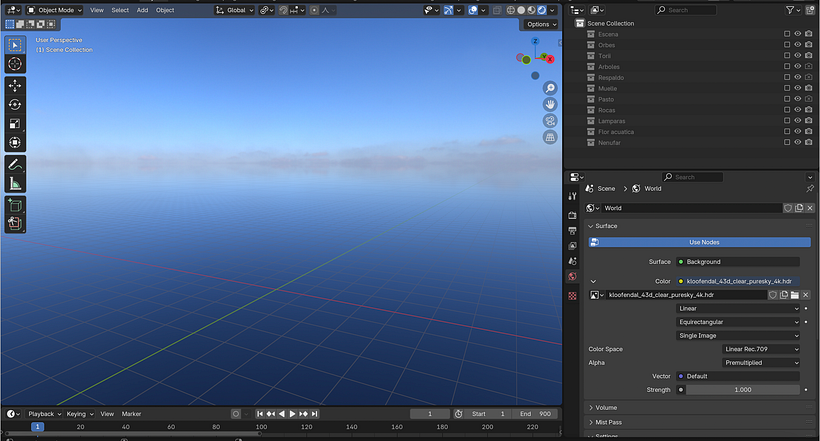Viewport: 820px width, 441px height.
Task: Jump to the timeline end frame
Action: pos(314,414)
